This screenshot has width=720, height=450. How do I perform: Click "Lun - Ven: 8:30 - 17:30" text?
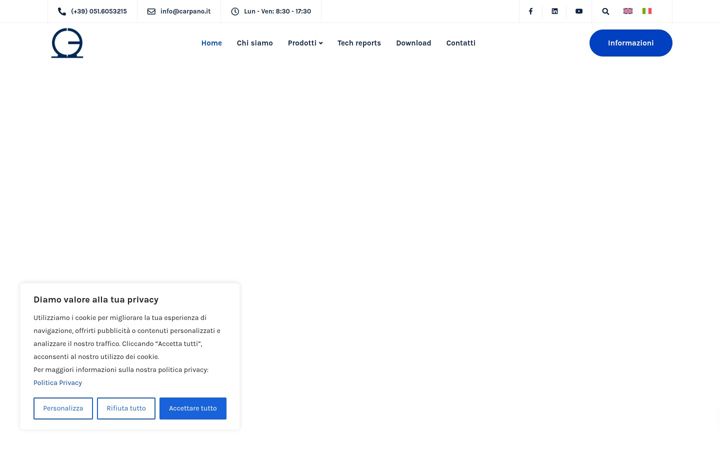277,11
